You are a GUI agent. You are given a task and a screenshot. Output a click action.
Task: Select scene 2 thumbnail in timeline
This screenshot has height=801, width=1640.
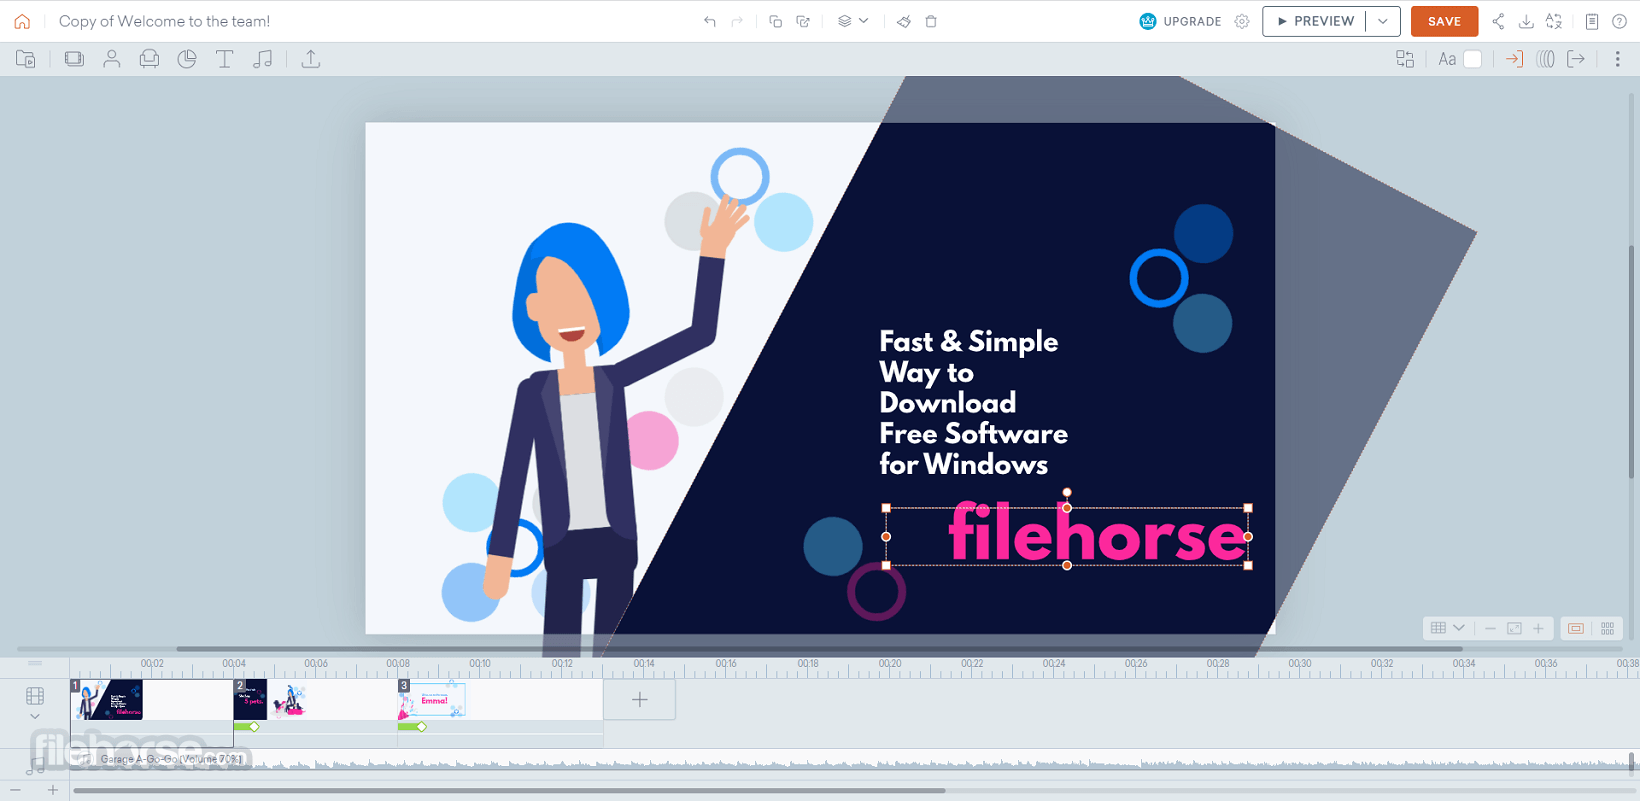[270, 700]
